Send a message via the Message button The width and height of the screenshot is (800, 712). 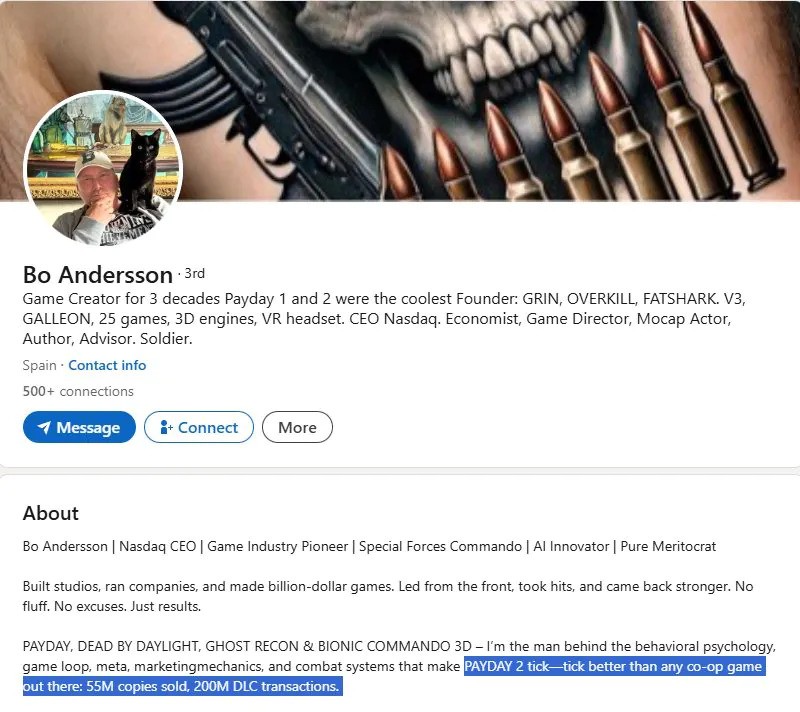[x=79, y=427]
